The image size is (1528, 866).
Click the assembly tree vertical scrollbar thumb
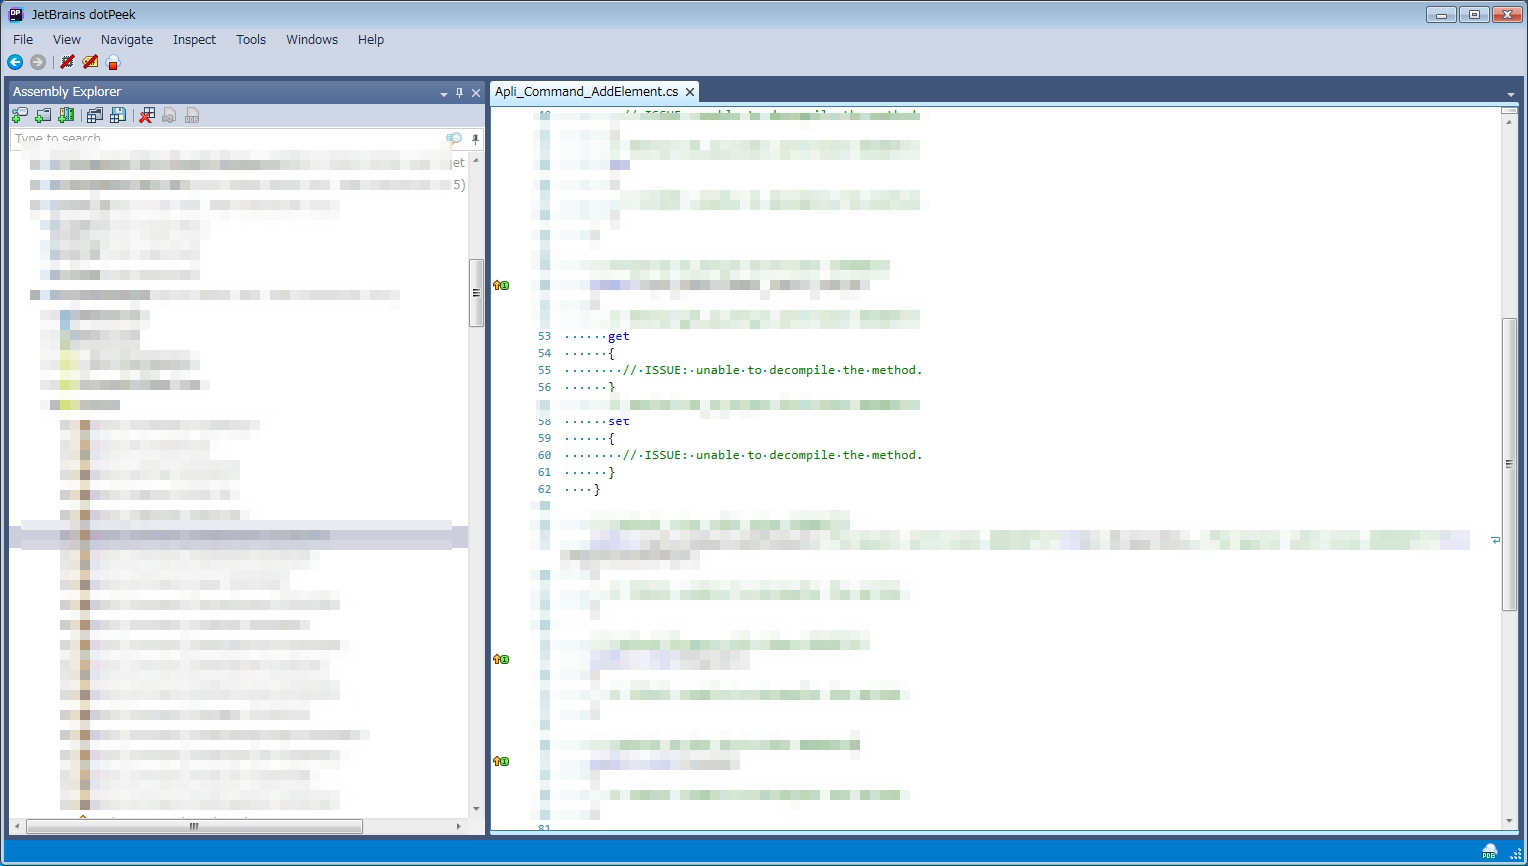coord(476,293)
